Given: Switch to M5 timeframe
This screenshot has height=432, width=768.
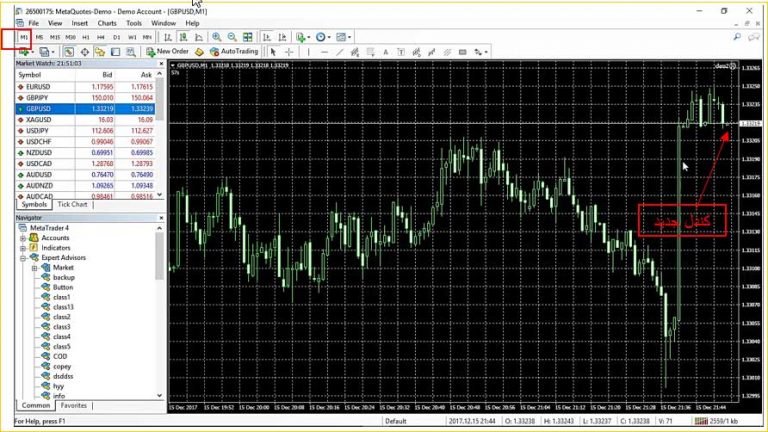Looking at the screenshot, I should pos(39,37).
